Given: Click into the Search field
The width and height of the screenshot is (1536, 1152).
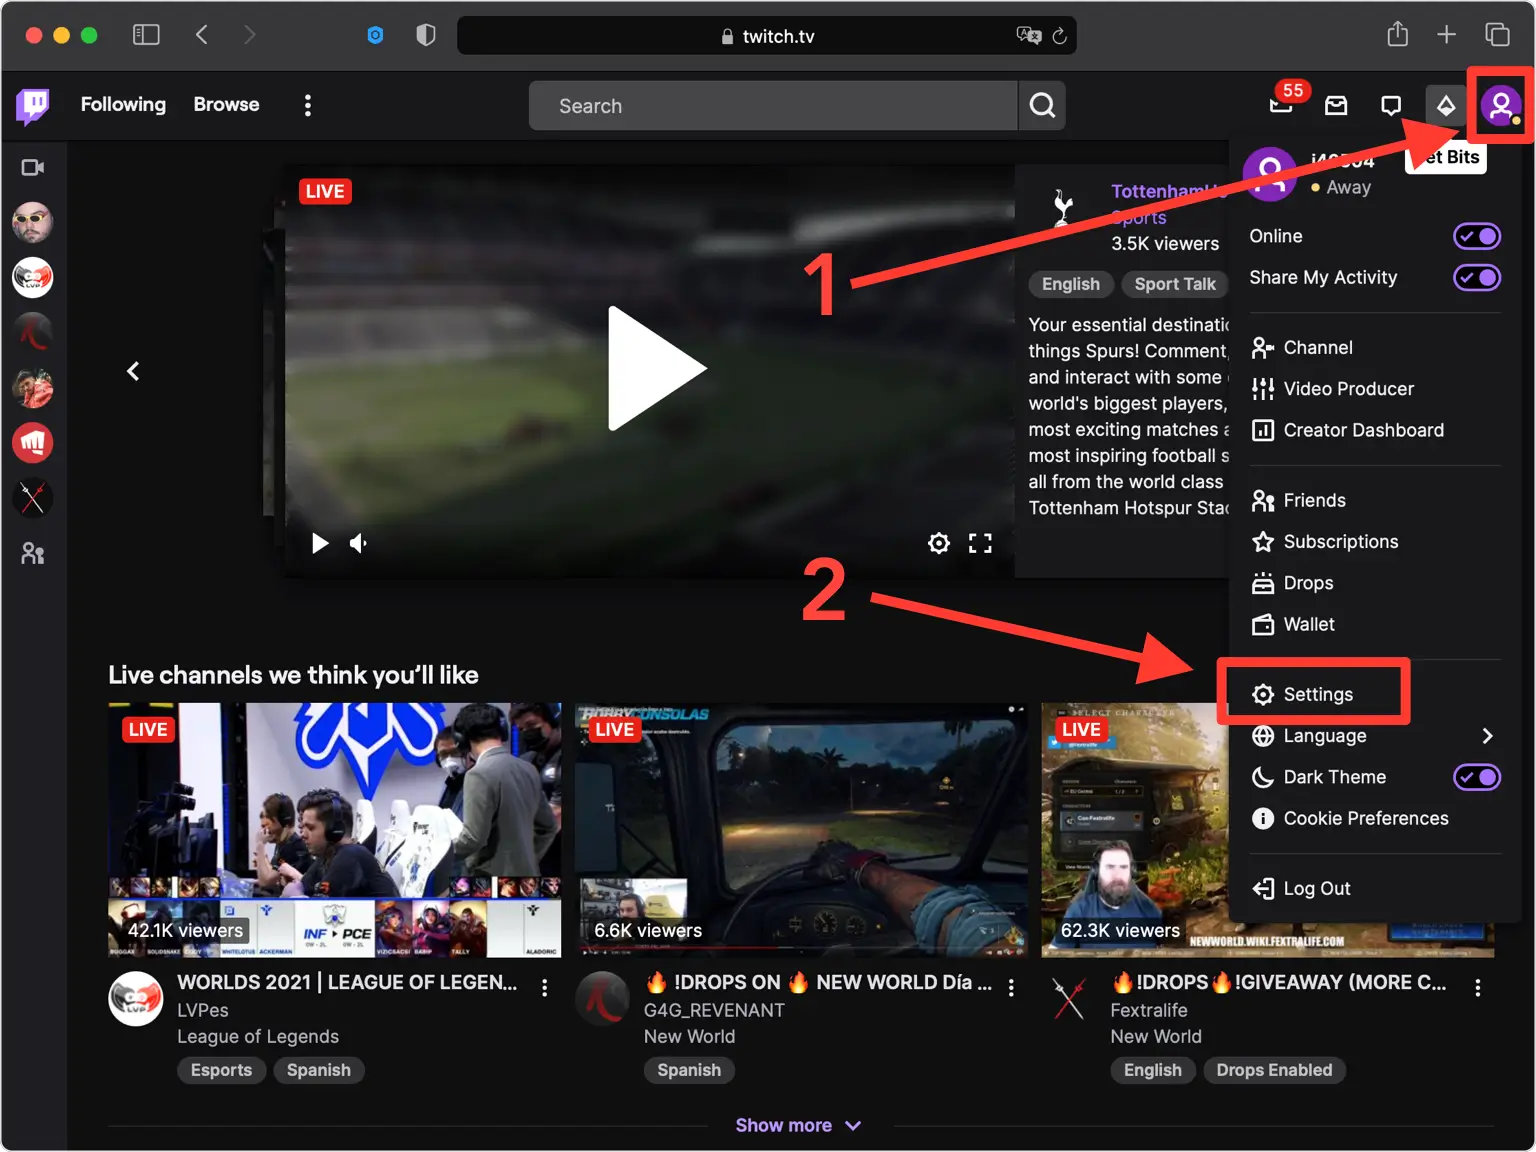Looking at the screenshot, I should pos(773,105).
